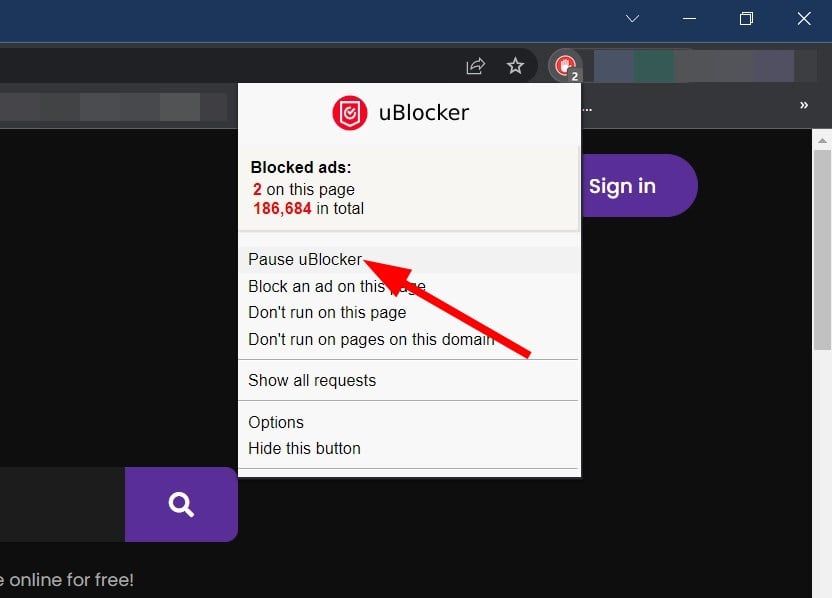
Task: Minimize the browser window
Action: 689,19
